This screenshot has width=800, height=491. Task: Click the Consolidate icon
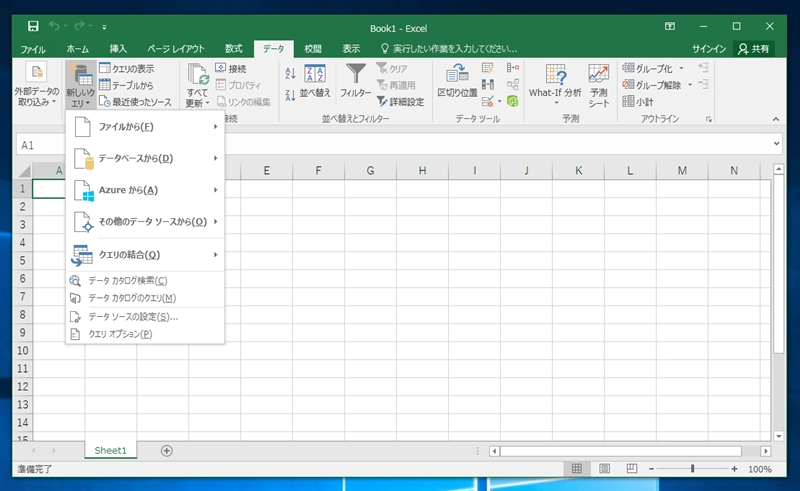[x=513, y=68]
